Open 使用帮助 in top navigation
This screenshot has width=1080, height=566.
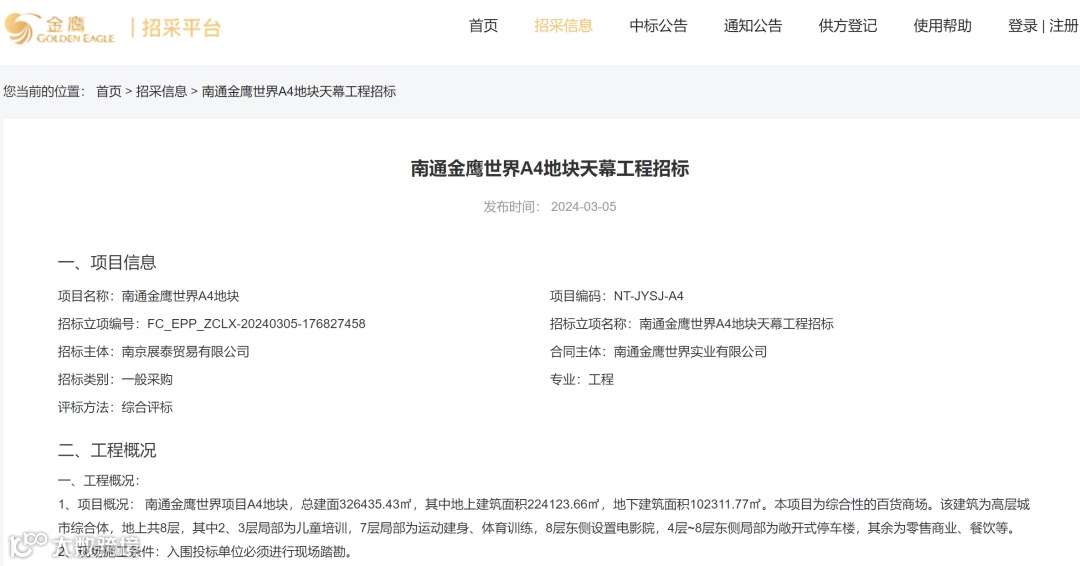pos(942,26)
